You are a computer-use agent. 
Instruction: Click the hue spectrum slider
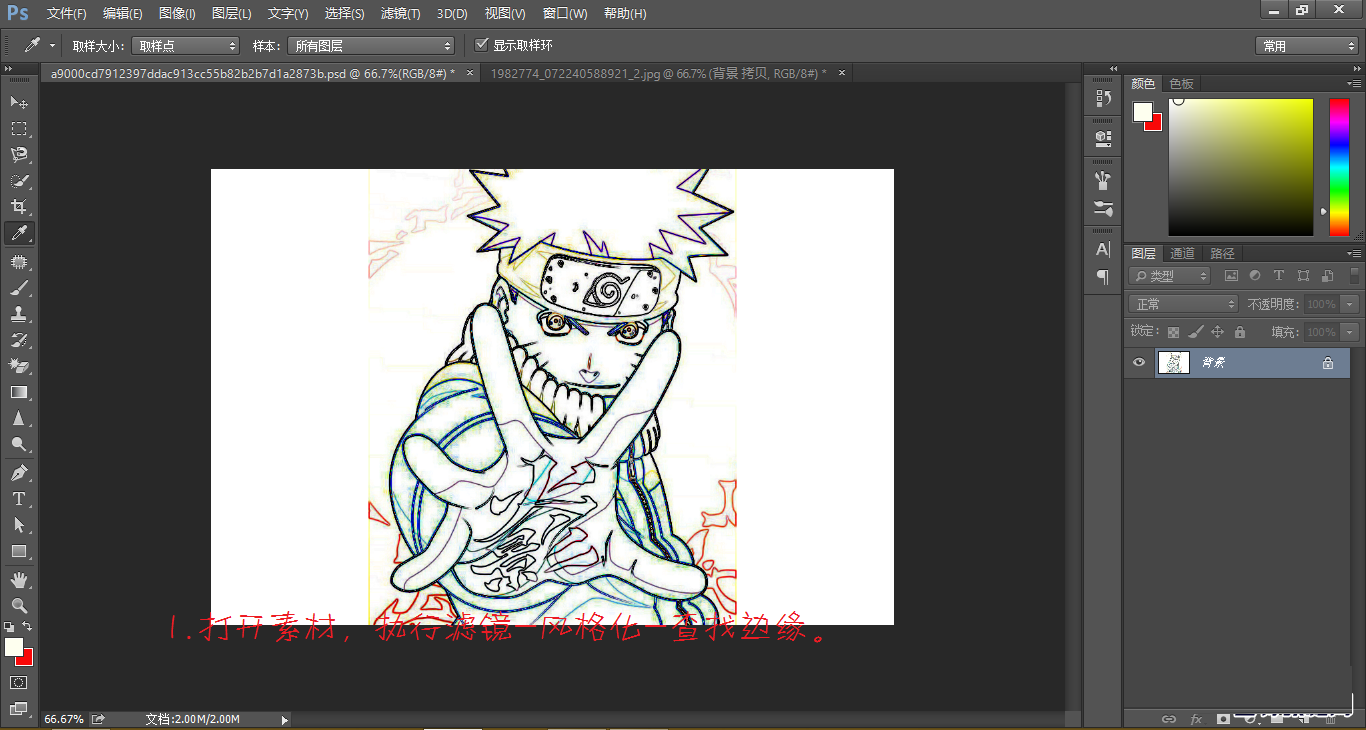1338,167
